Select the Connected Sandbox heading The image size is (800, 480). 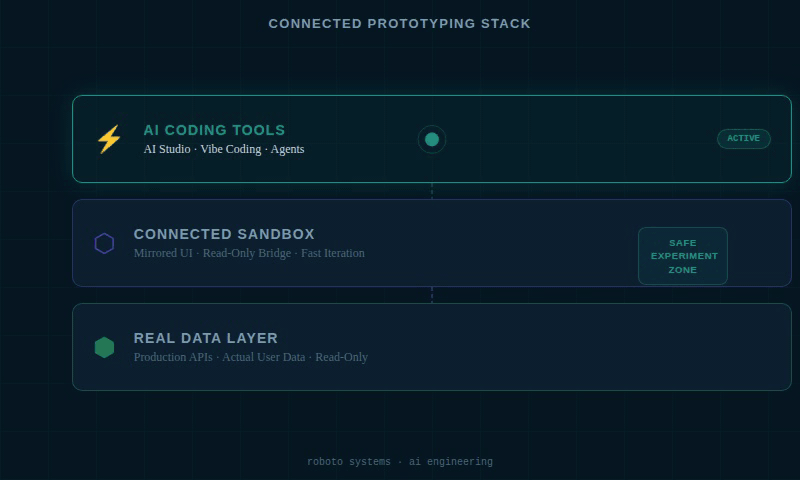coord(224,234)
